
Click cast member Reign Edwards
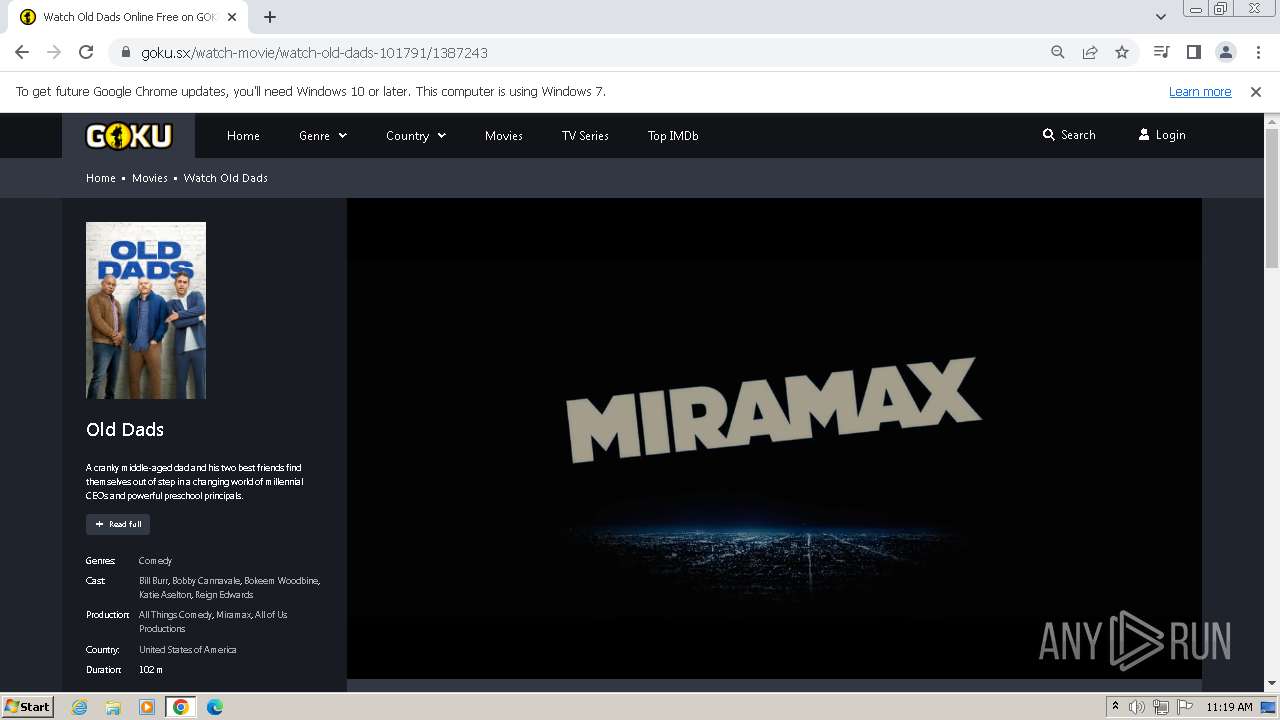pos(224,594)
